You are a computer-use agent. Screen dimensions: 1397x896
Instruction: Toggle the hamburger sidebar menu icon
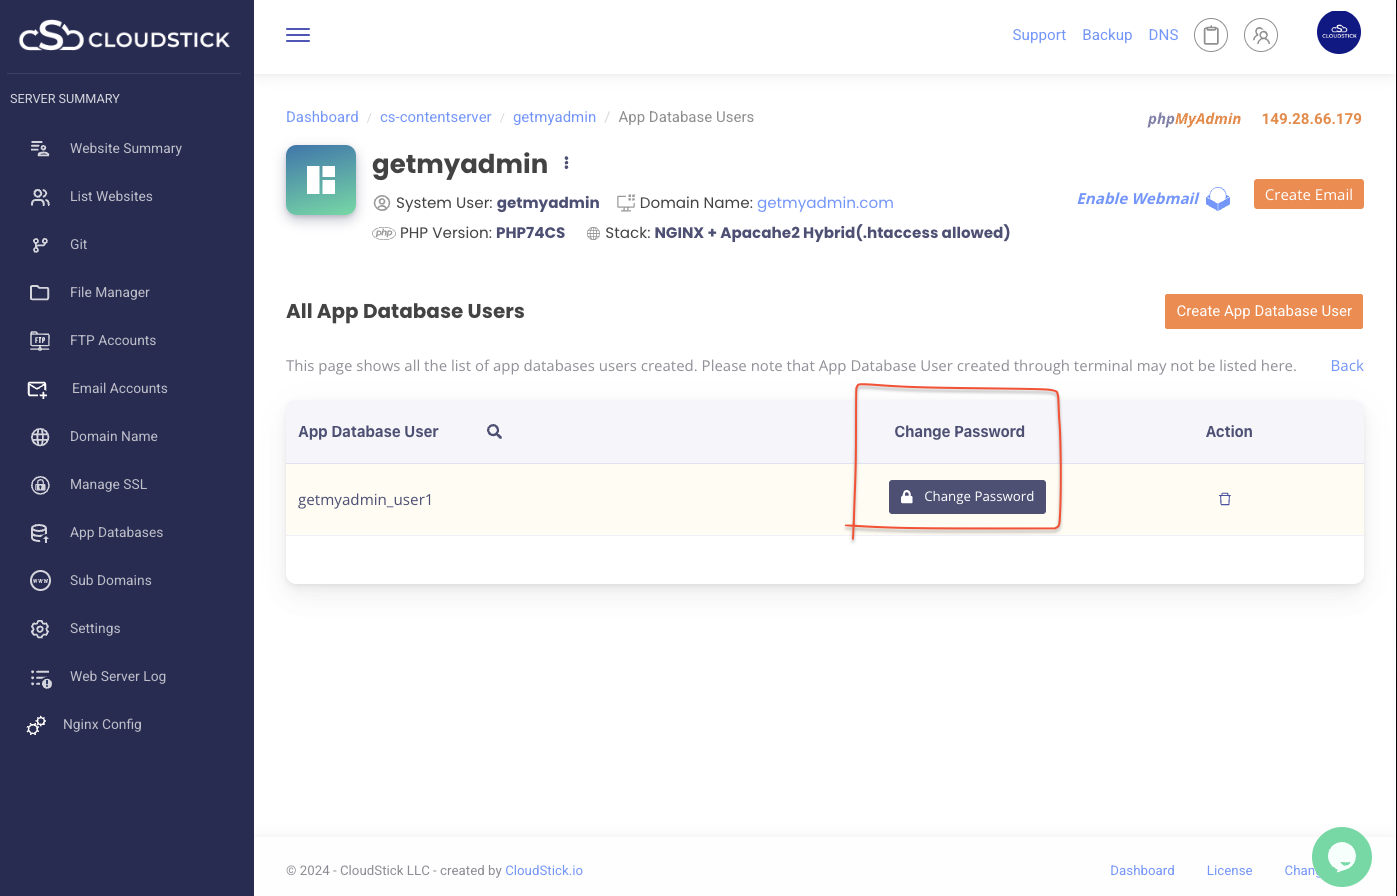[298, 35]
